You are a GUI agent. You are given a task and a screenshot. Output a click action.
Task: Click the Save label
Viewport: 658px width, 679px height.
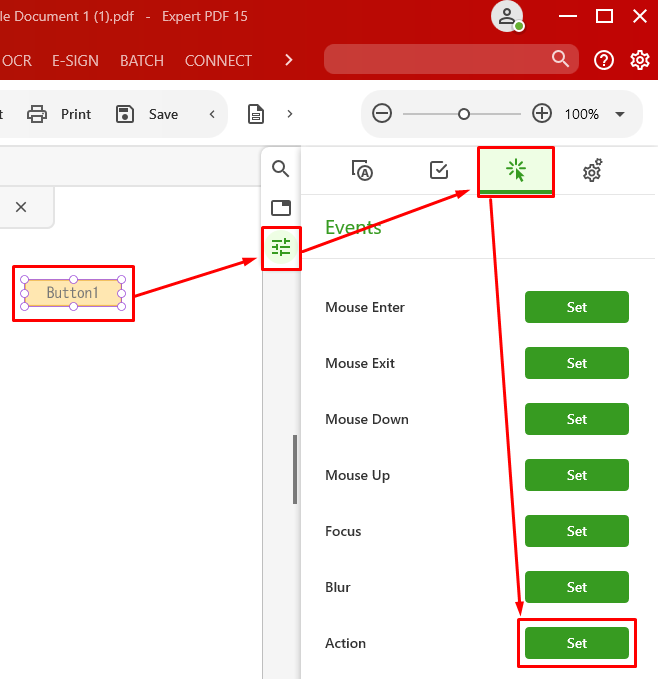click(163, 114)
